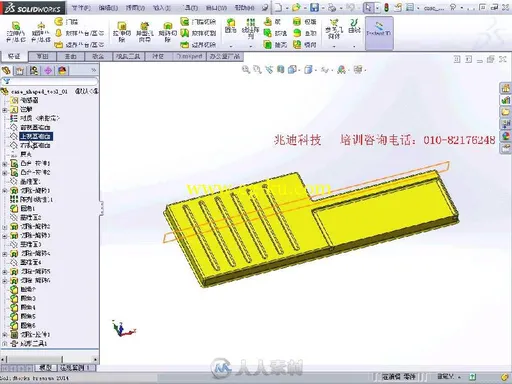The width and height of the screenshot is (512, 384).
Task: Choose the Boundary Boss/Base tool
Action: 80,44
